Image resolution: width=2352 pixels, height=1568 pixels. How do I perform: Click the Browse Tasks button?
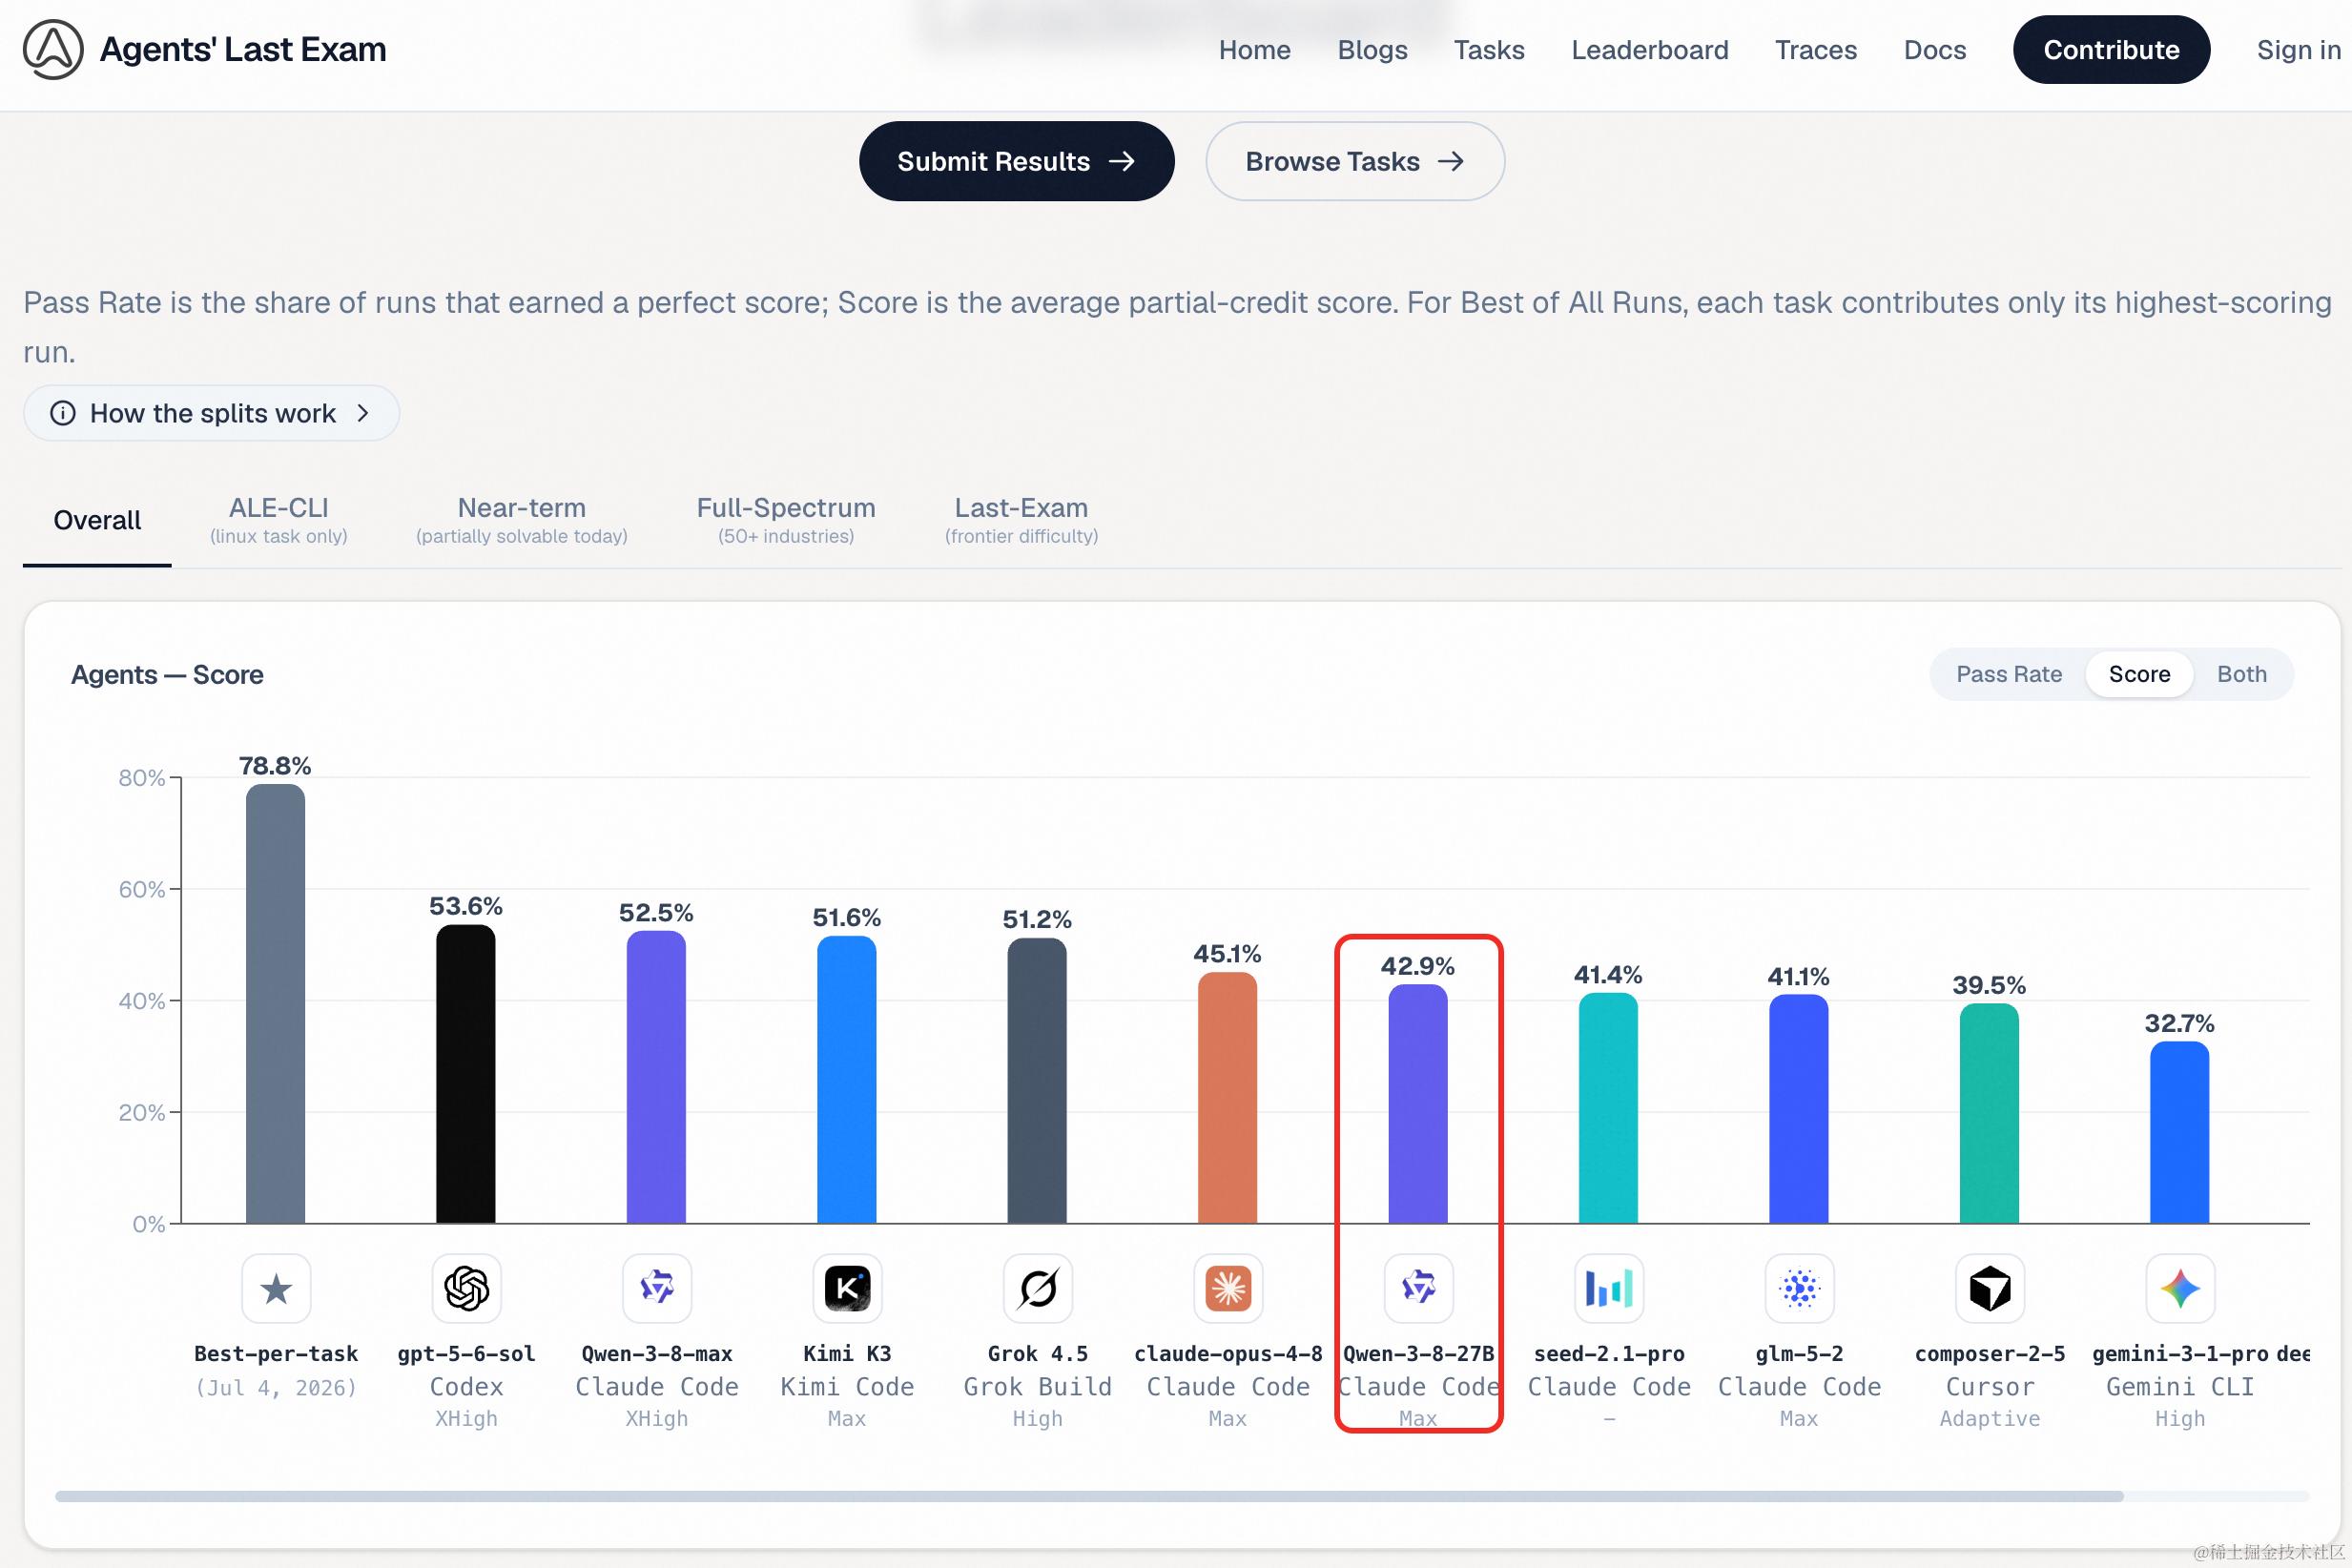pos(1355,161)
